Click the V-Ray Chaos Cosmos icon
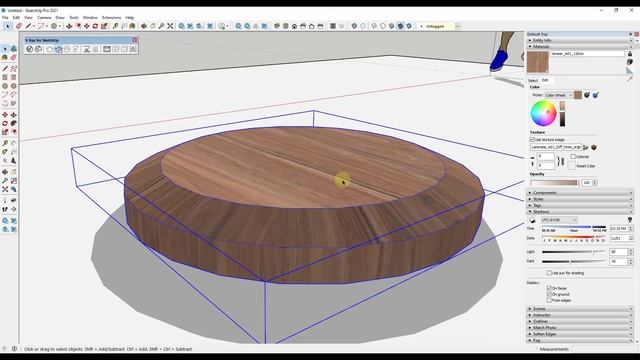This screenshot has height=360, width=640. click(38, 49)
